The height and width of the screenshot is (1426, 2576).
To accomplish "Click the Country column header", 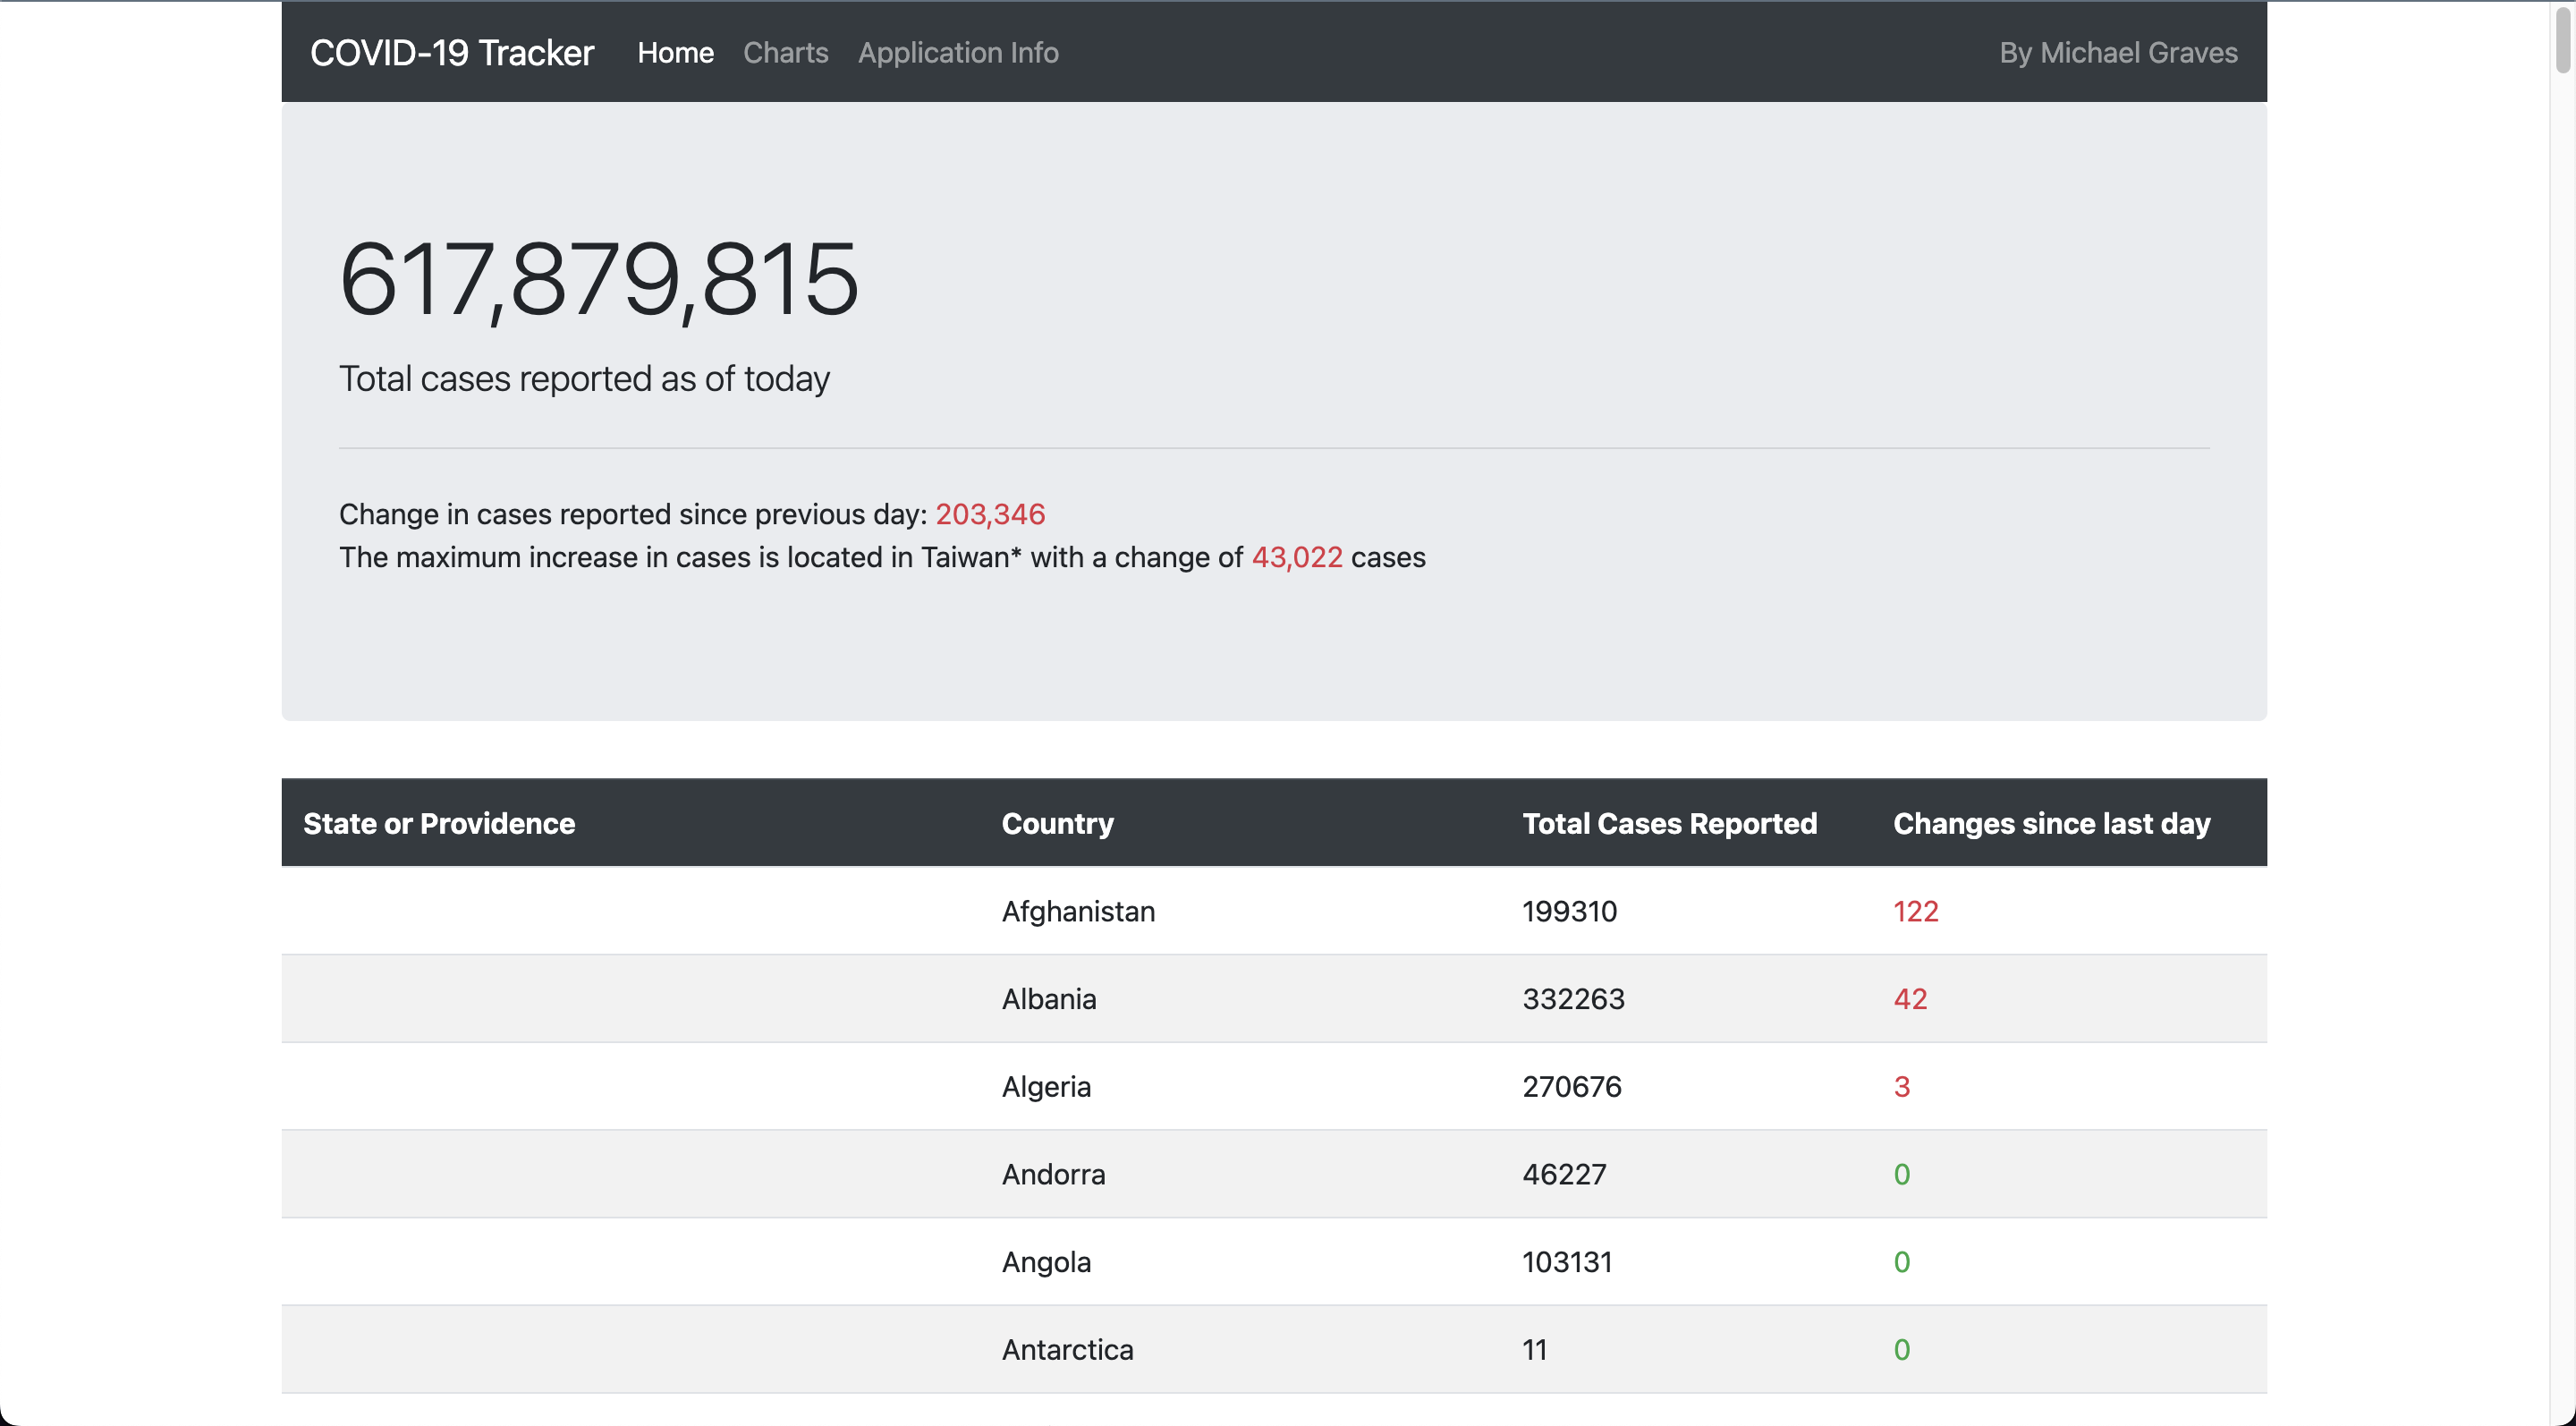I will [x=1057, y=823].
